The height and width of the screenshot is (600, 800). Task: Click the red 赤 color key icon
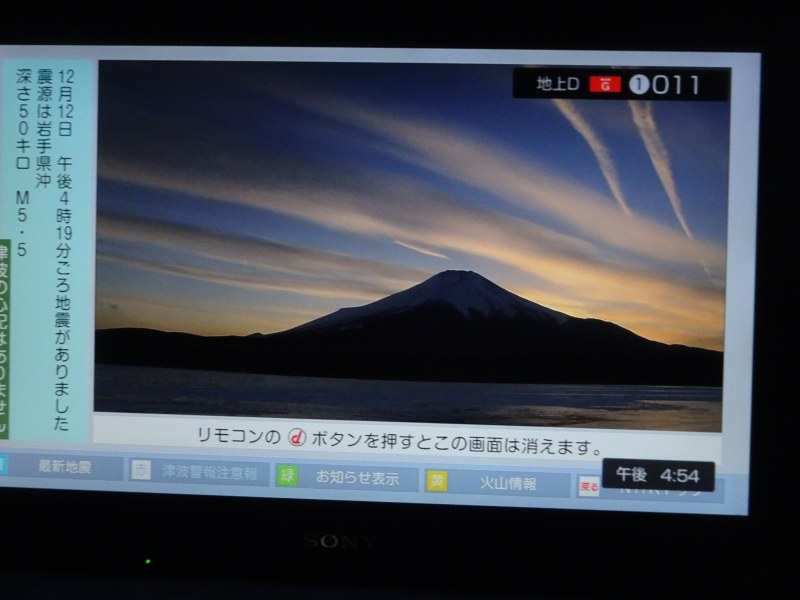pyautogui.click(x=141, y=470)
